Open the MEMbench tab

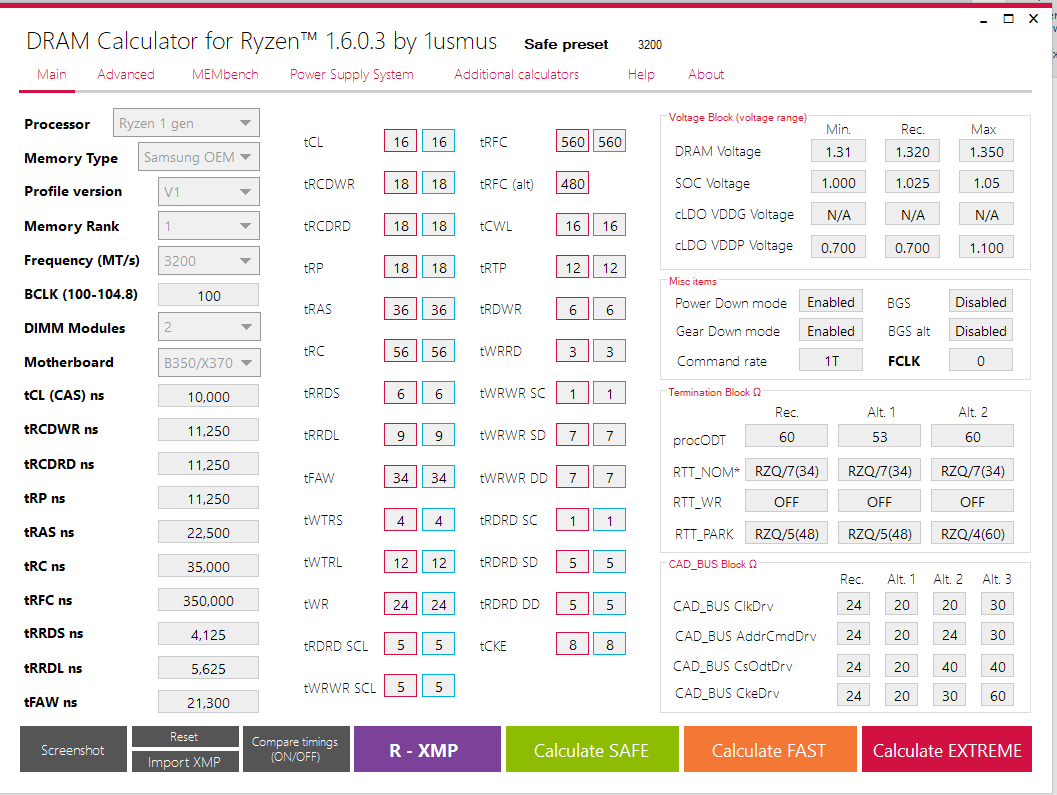[x=225, y=74]
